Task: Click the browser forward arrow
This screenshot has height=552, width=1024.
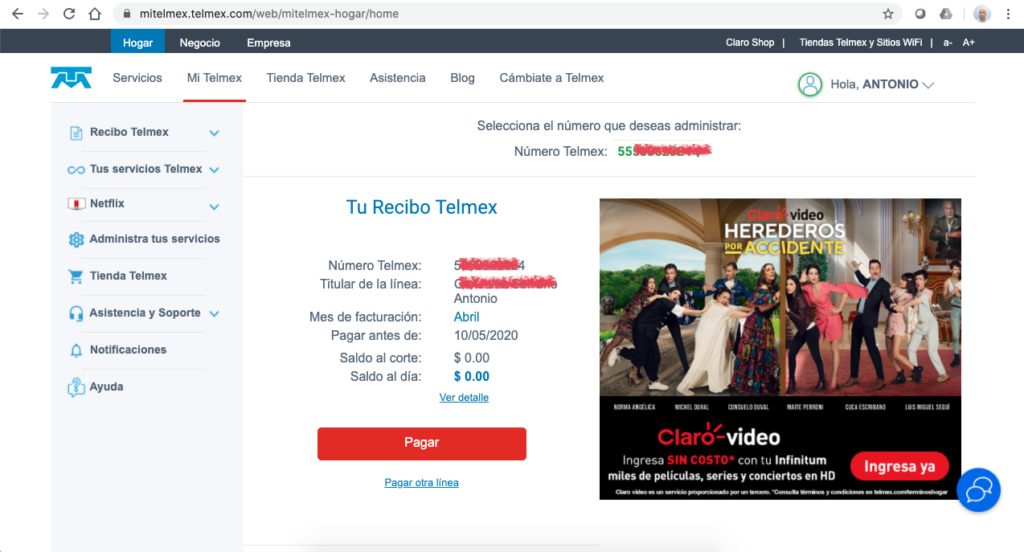Action: (43, 14)
